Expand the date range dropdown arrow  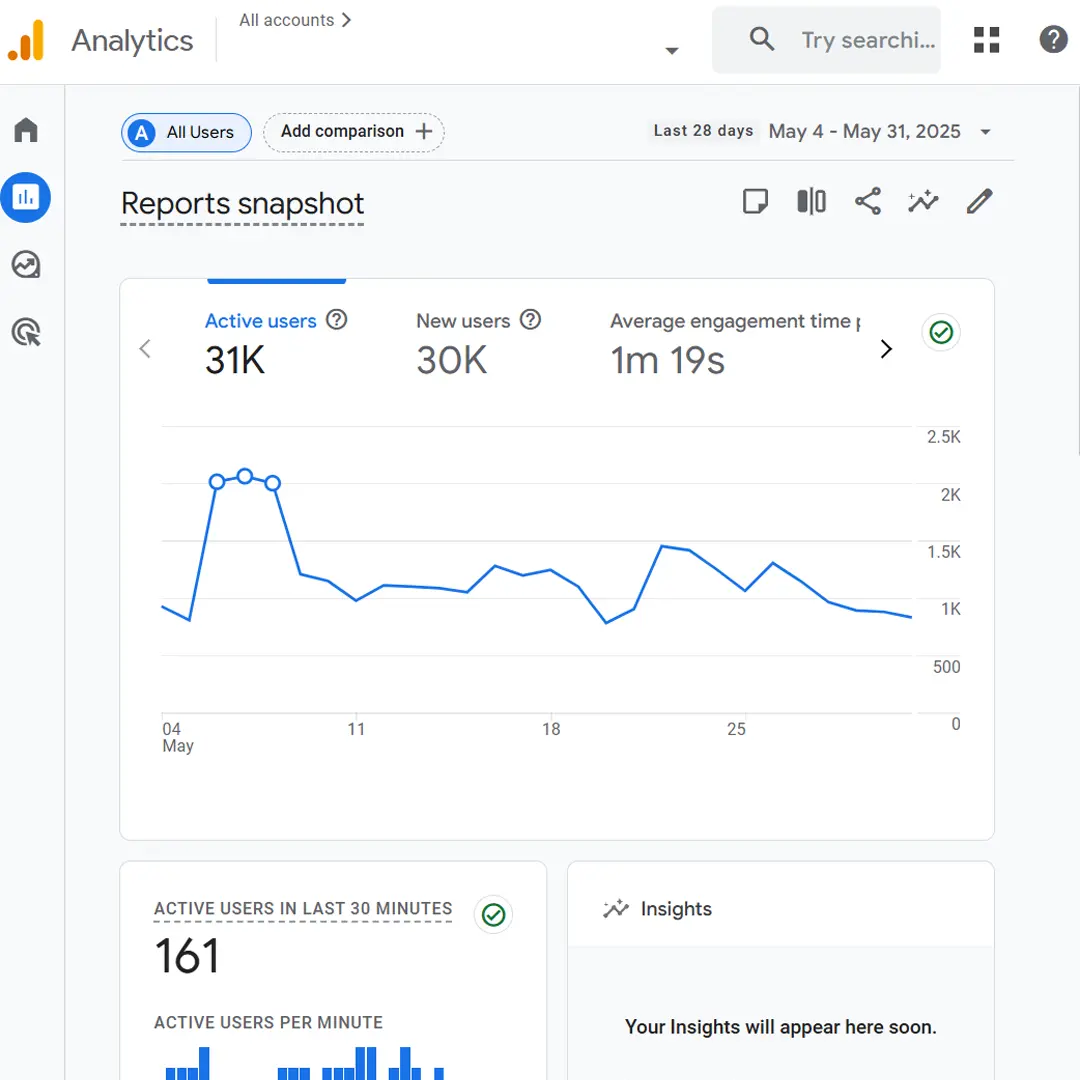coord(985,132)
